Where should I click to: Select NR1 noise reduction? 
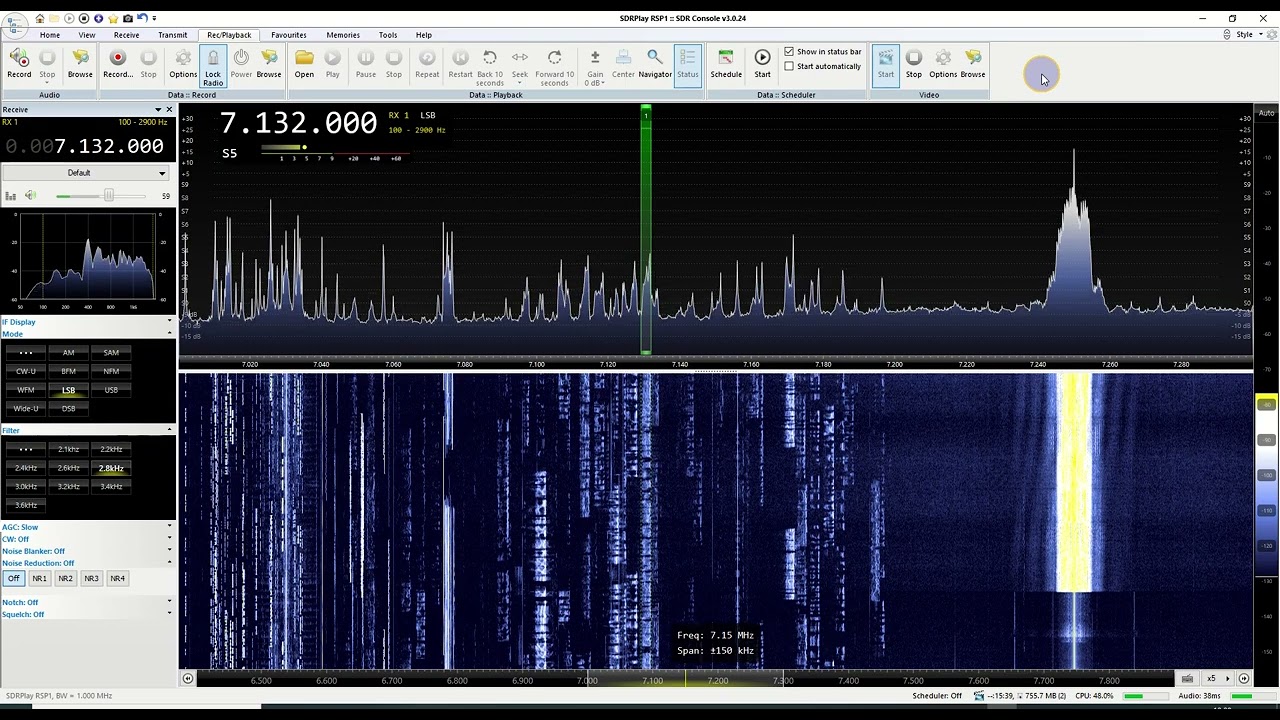point(39,578)
